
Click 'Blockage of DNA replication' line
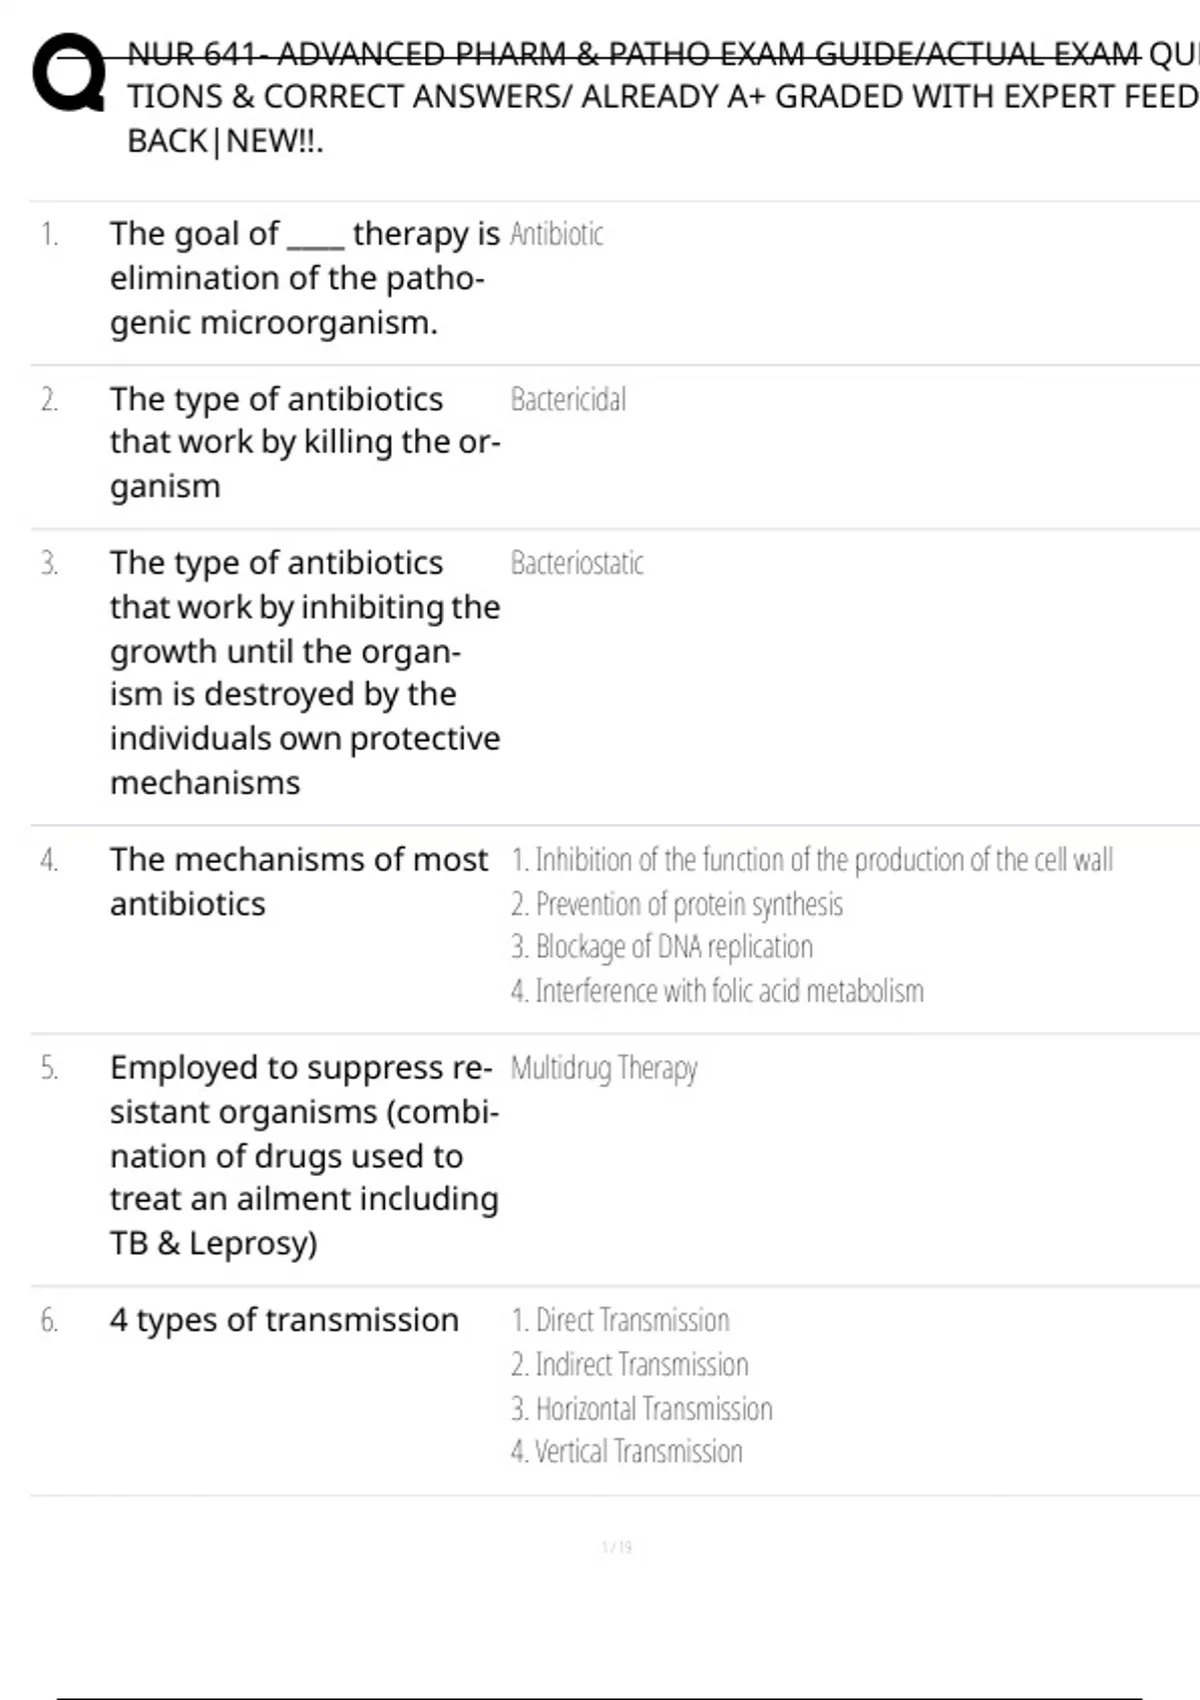coord(662,947)
